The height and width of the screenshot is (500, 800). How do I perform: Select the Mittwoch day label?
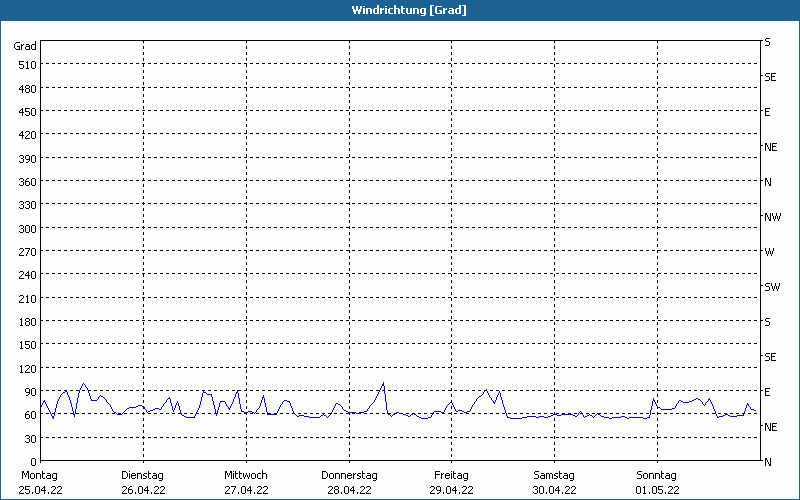(246, 476)
